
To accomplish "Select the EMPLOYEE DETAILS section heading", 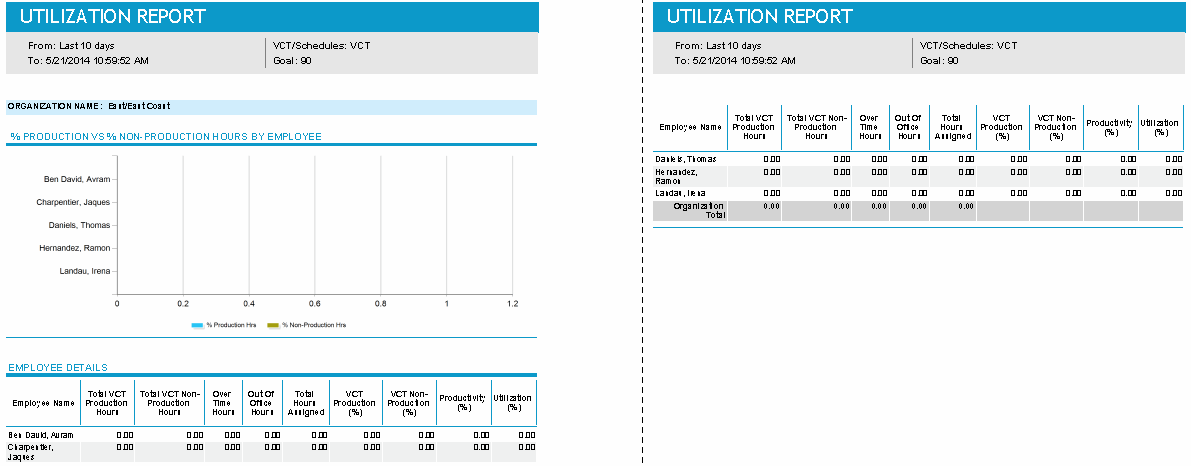I will pyautogui.click(x=58, y=368).
